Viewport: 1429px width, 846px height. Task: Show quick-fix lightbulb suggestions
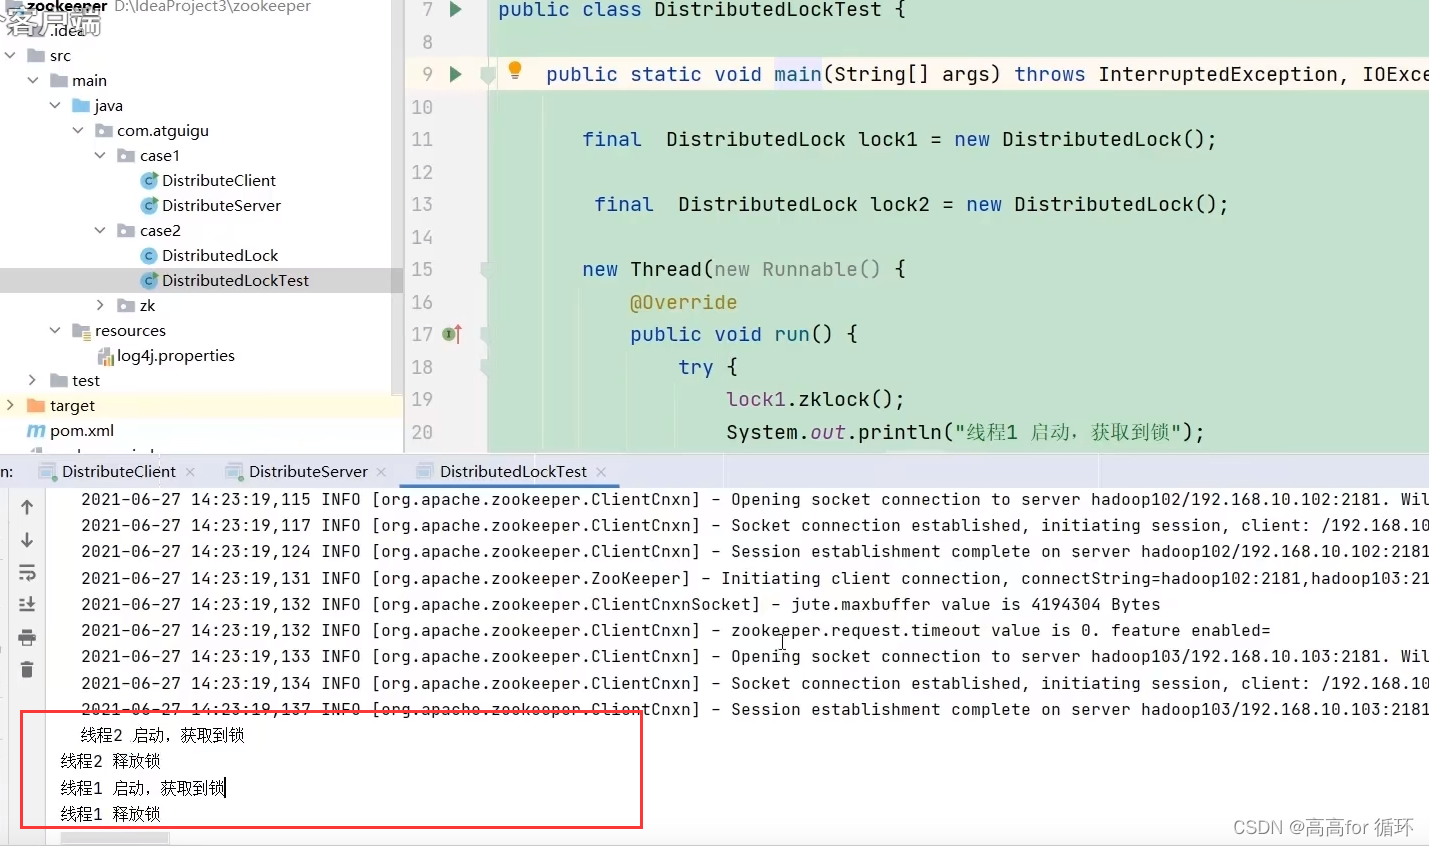[x=515, y=70]
